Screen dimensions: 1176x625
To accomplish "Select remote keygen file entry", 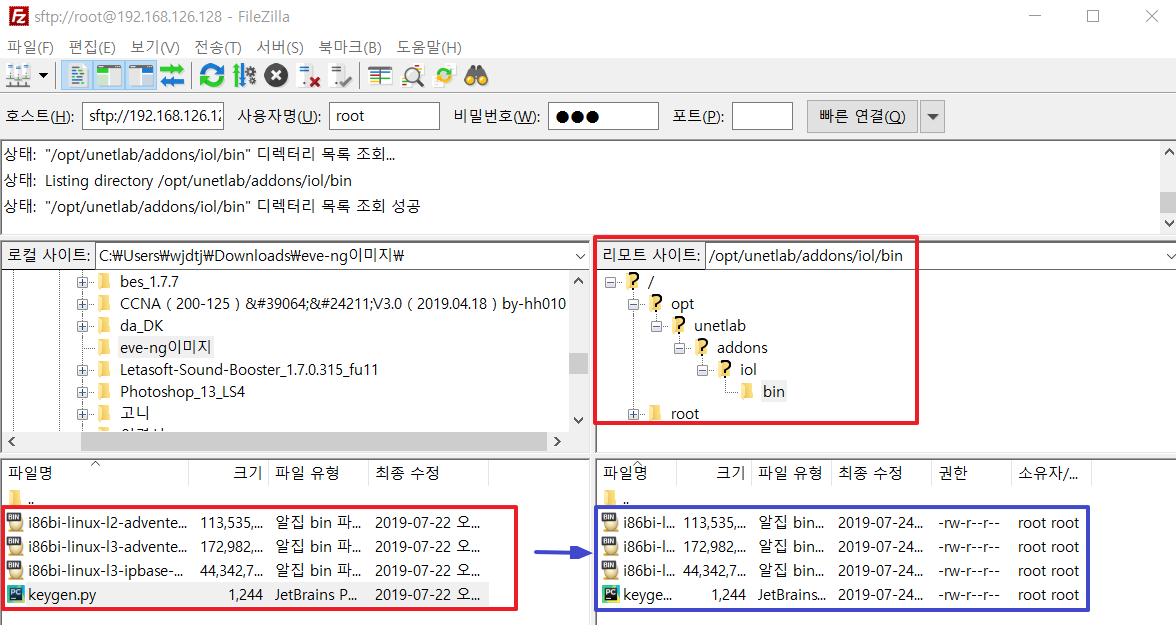I will 844,595.
